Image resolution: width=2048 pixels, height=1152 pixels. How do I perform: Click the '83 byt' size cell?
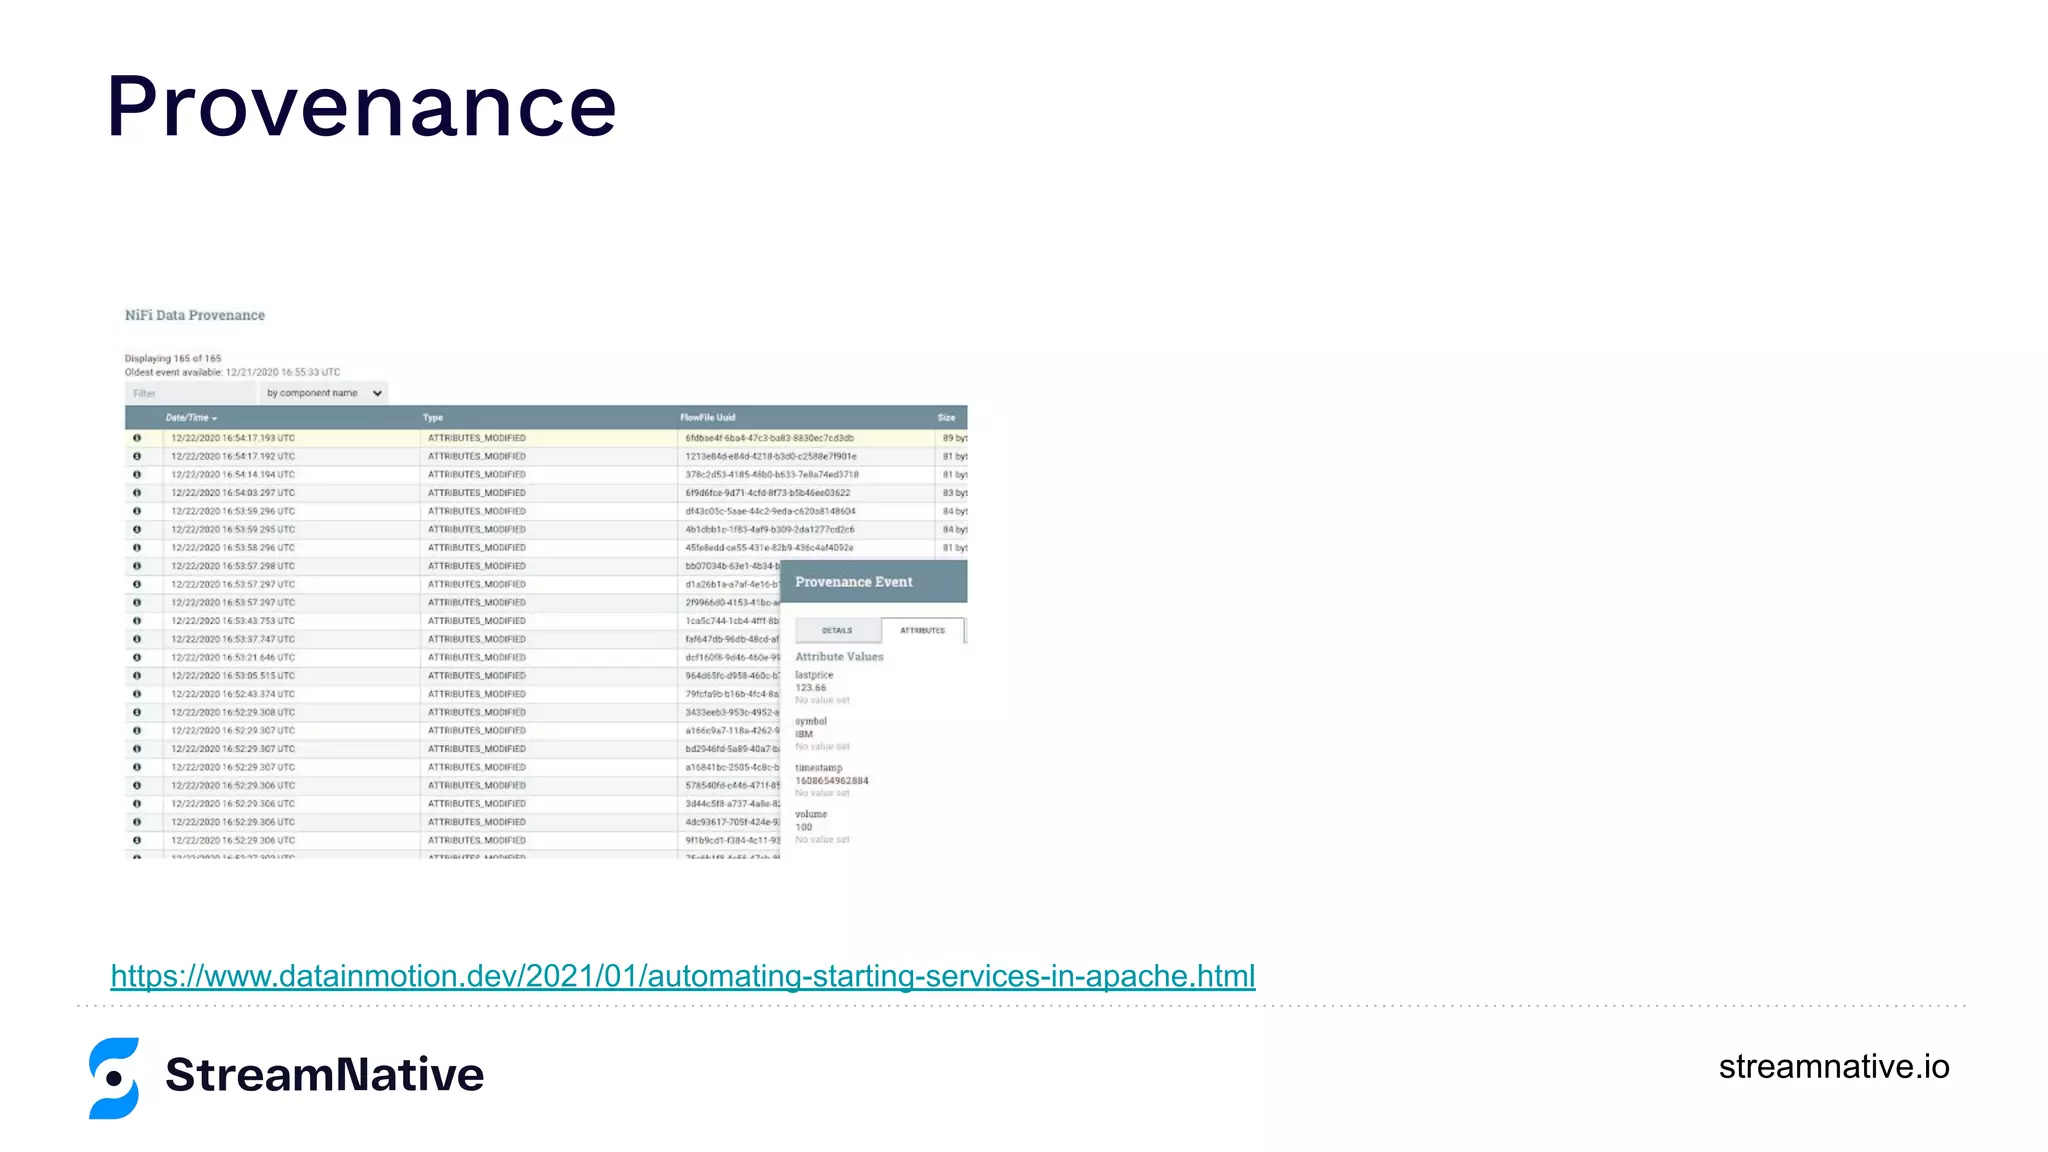(954, 493)
